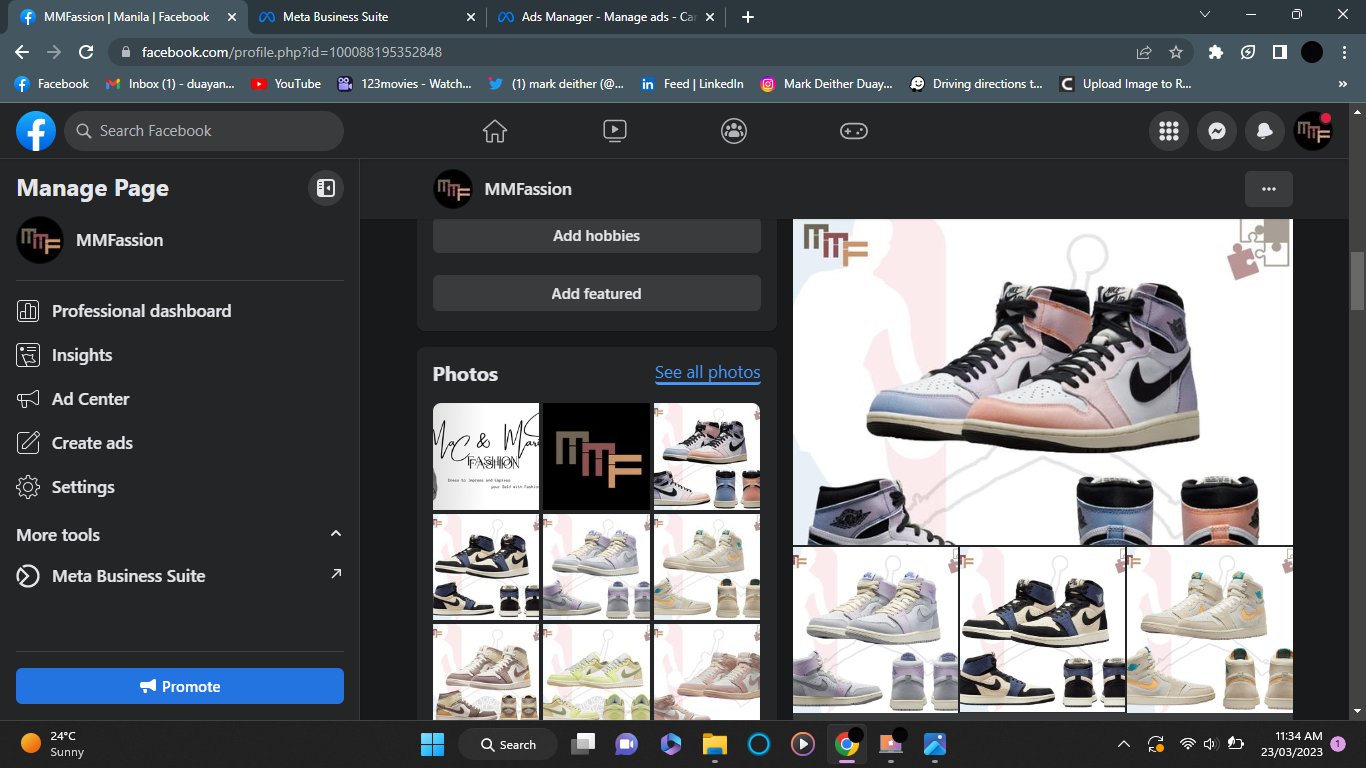Collapse the More tools section
Image resolution: width=1366 pixels, height=768 pixels.
tap(336, 534)
